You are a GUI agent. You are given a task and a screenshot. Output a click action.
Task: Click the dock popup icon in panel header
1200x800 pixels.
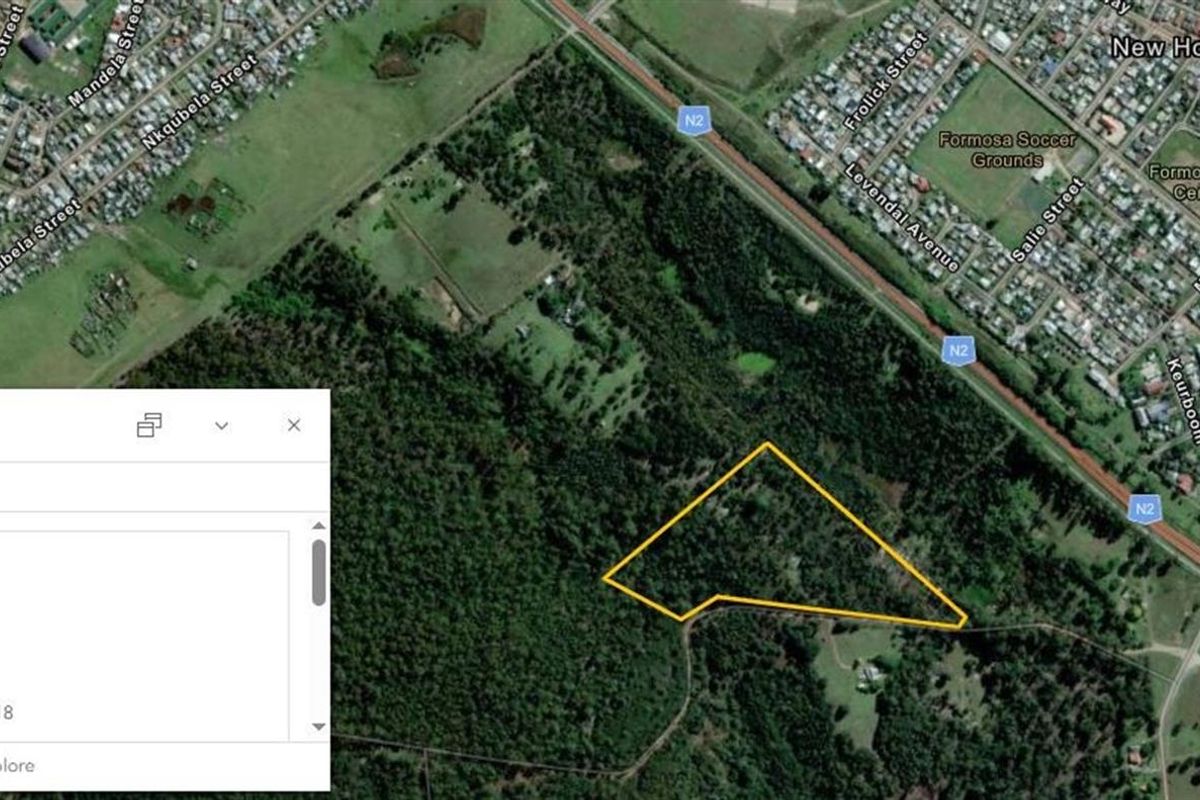[x=149, y=425]
